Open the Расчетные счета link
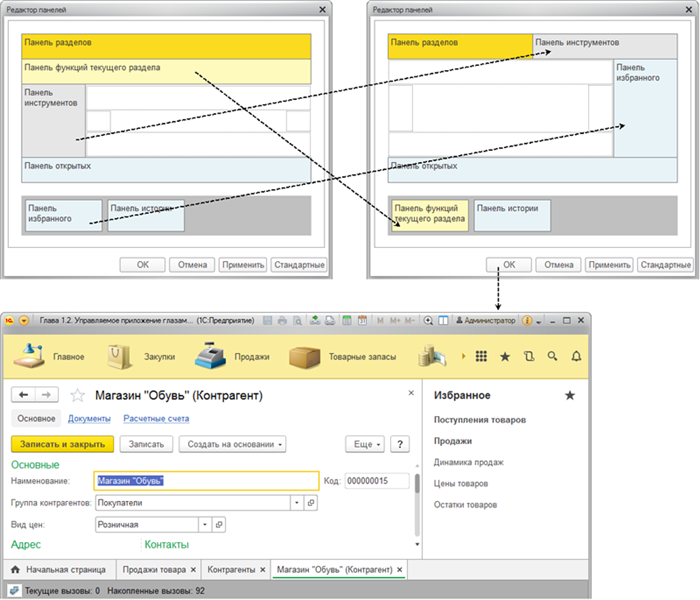This screenshot has height=600, width=700. point(156,419)
